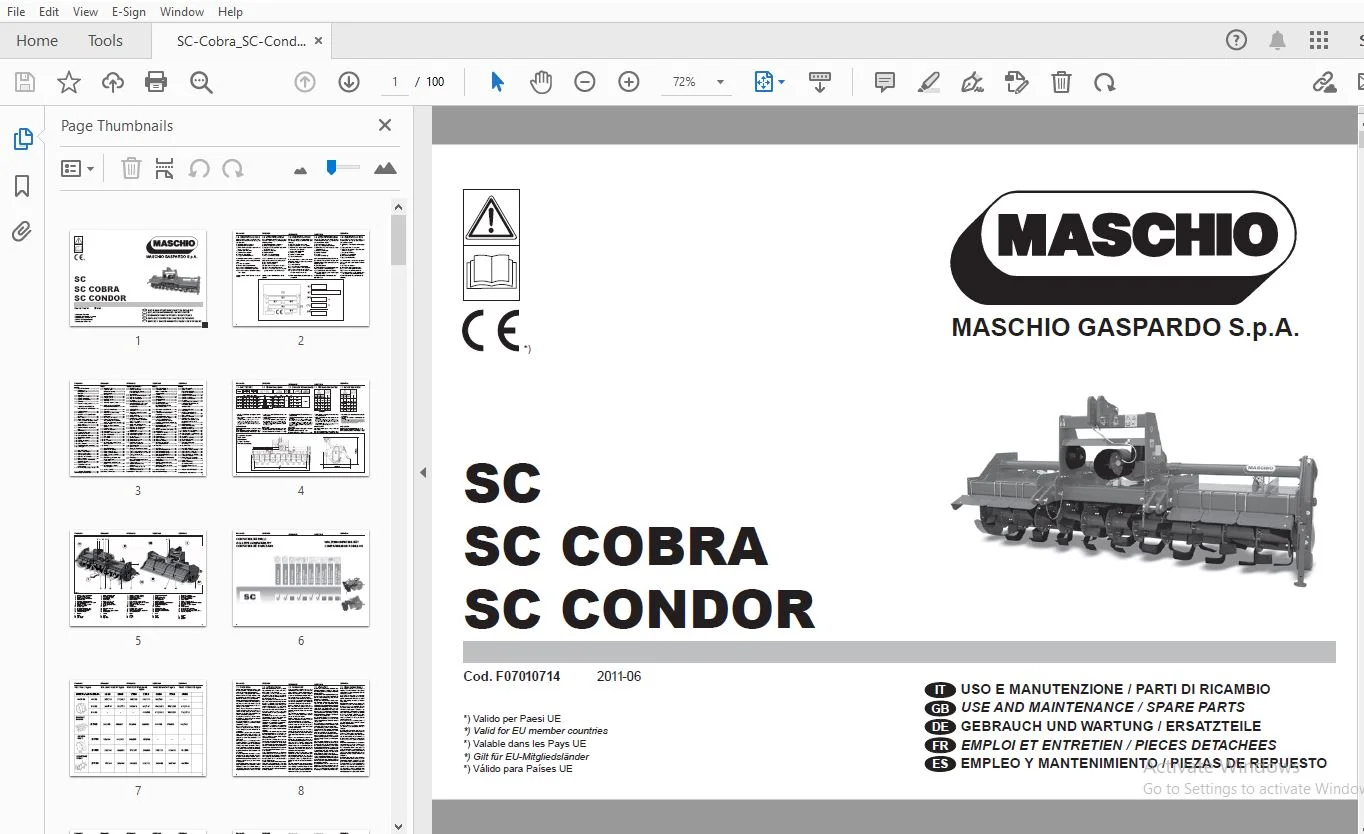Upload the file to cloud
Image resolution: width=1364 pixels, height=834 pixels.
point(113,82)
